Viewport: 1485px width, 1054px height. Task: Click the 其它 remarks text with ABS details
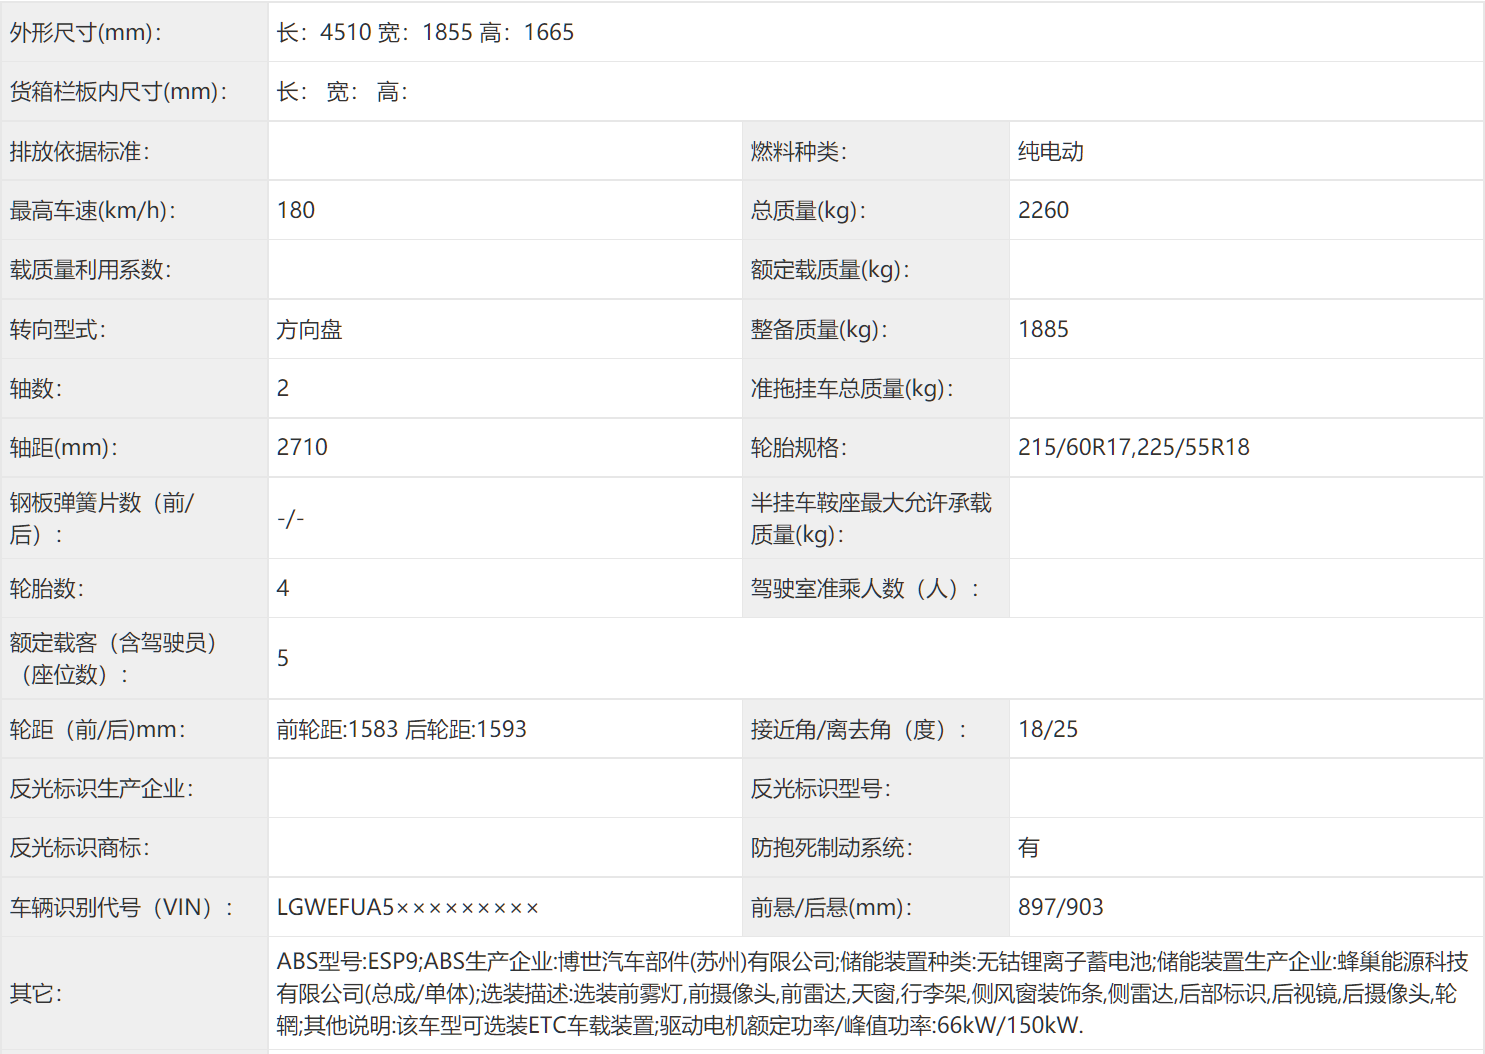click(871, 994)
